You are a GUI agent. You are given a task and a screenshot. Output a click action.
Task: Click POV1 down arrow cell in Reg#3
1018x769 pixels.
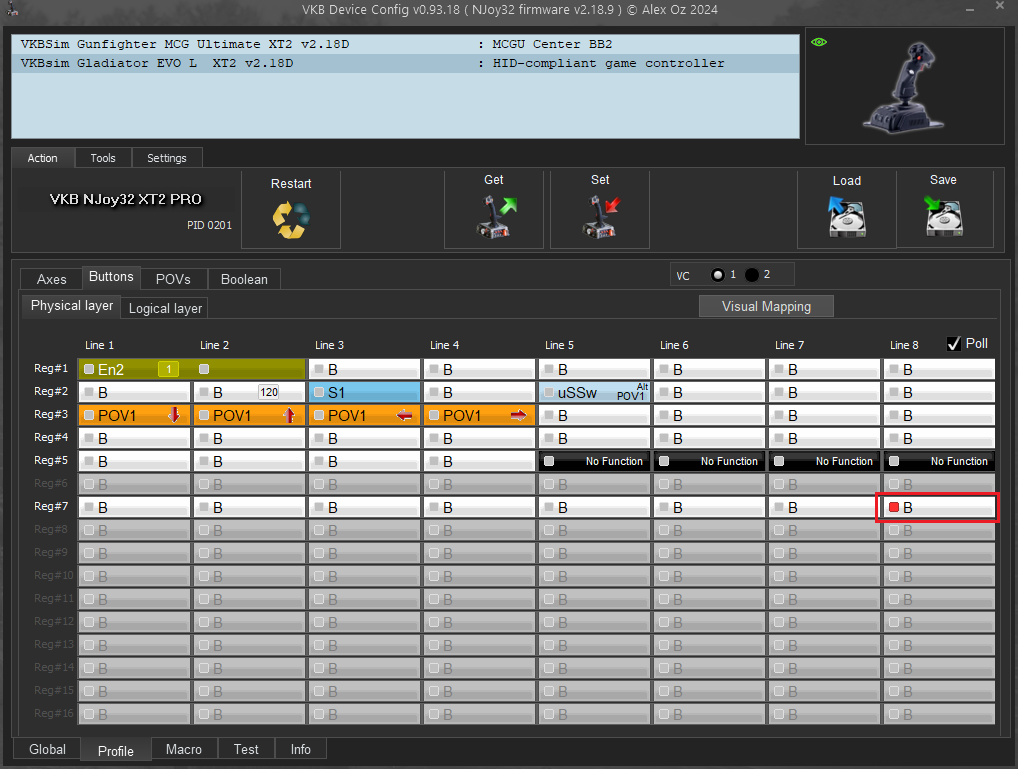pos(136,415)
